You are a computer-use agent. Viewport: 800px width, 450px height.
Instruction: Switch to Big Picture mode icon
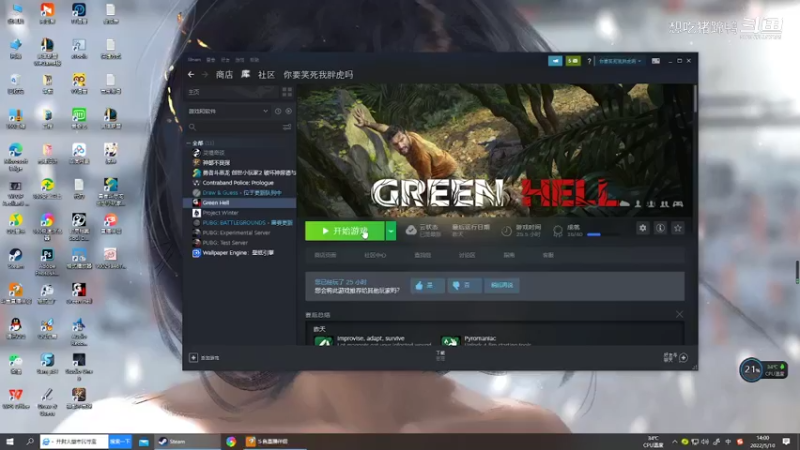point(656,61)
